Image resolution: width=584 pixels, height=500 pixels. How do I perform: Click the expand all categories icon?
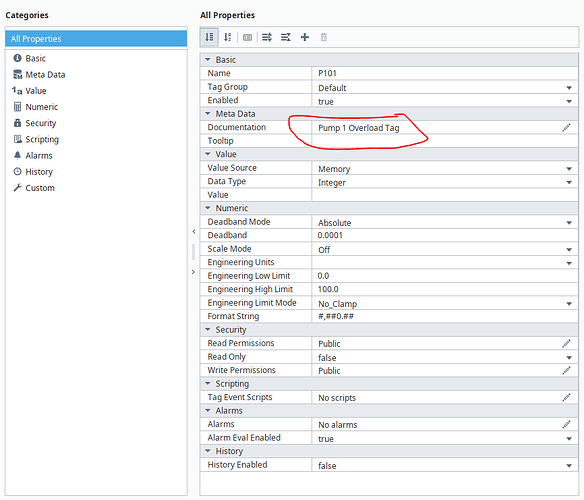(267, 37)
